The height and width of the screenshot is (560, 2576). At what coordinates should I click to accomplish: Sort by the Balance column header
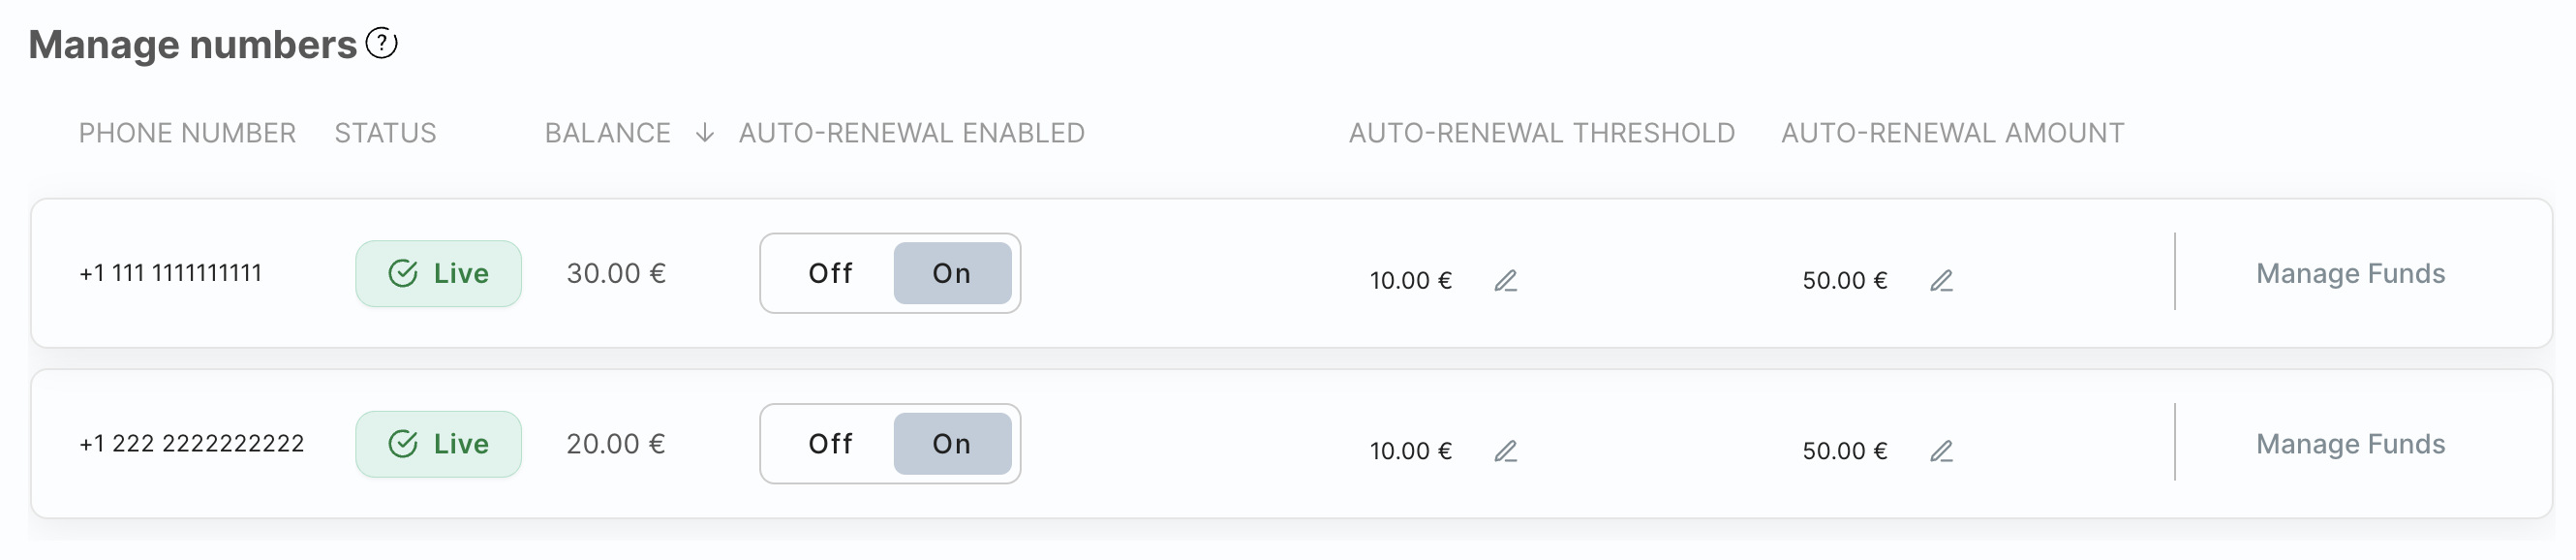coord(607,133)
